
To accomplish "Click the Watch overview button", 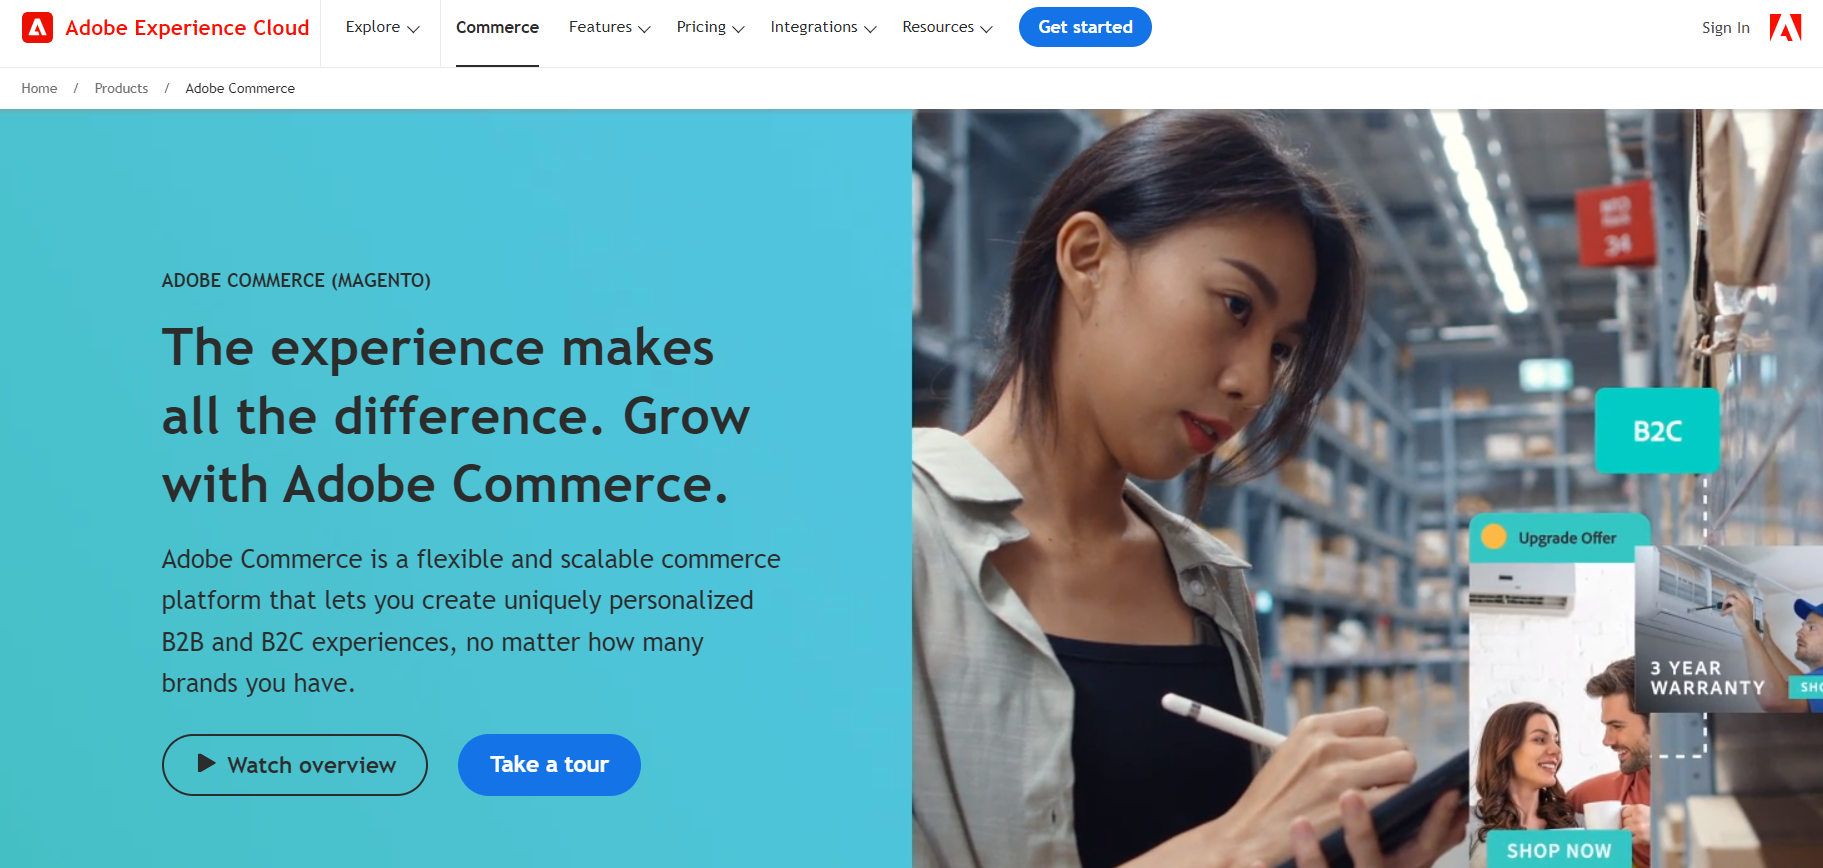I will 295,765.
